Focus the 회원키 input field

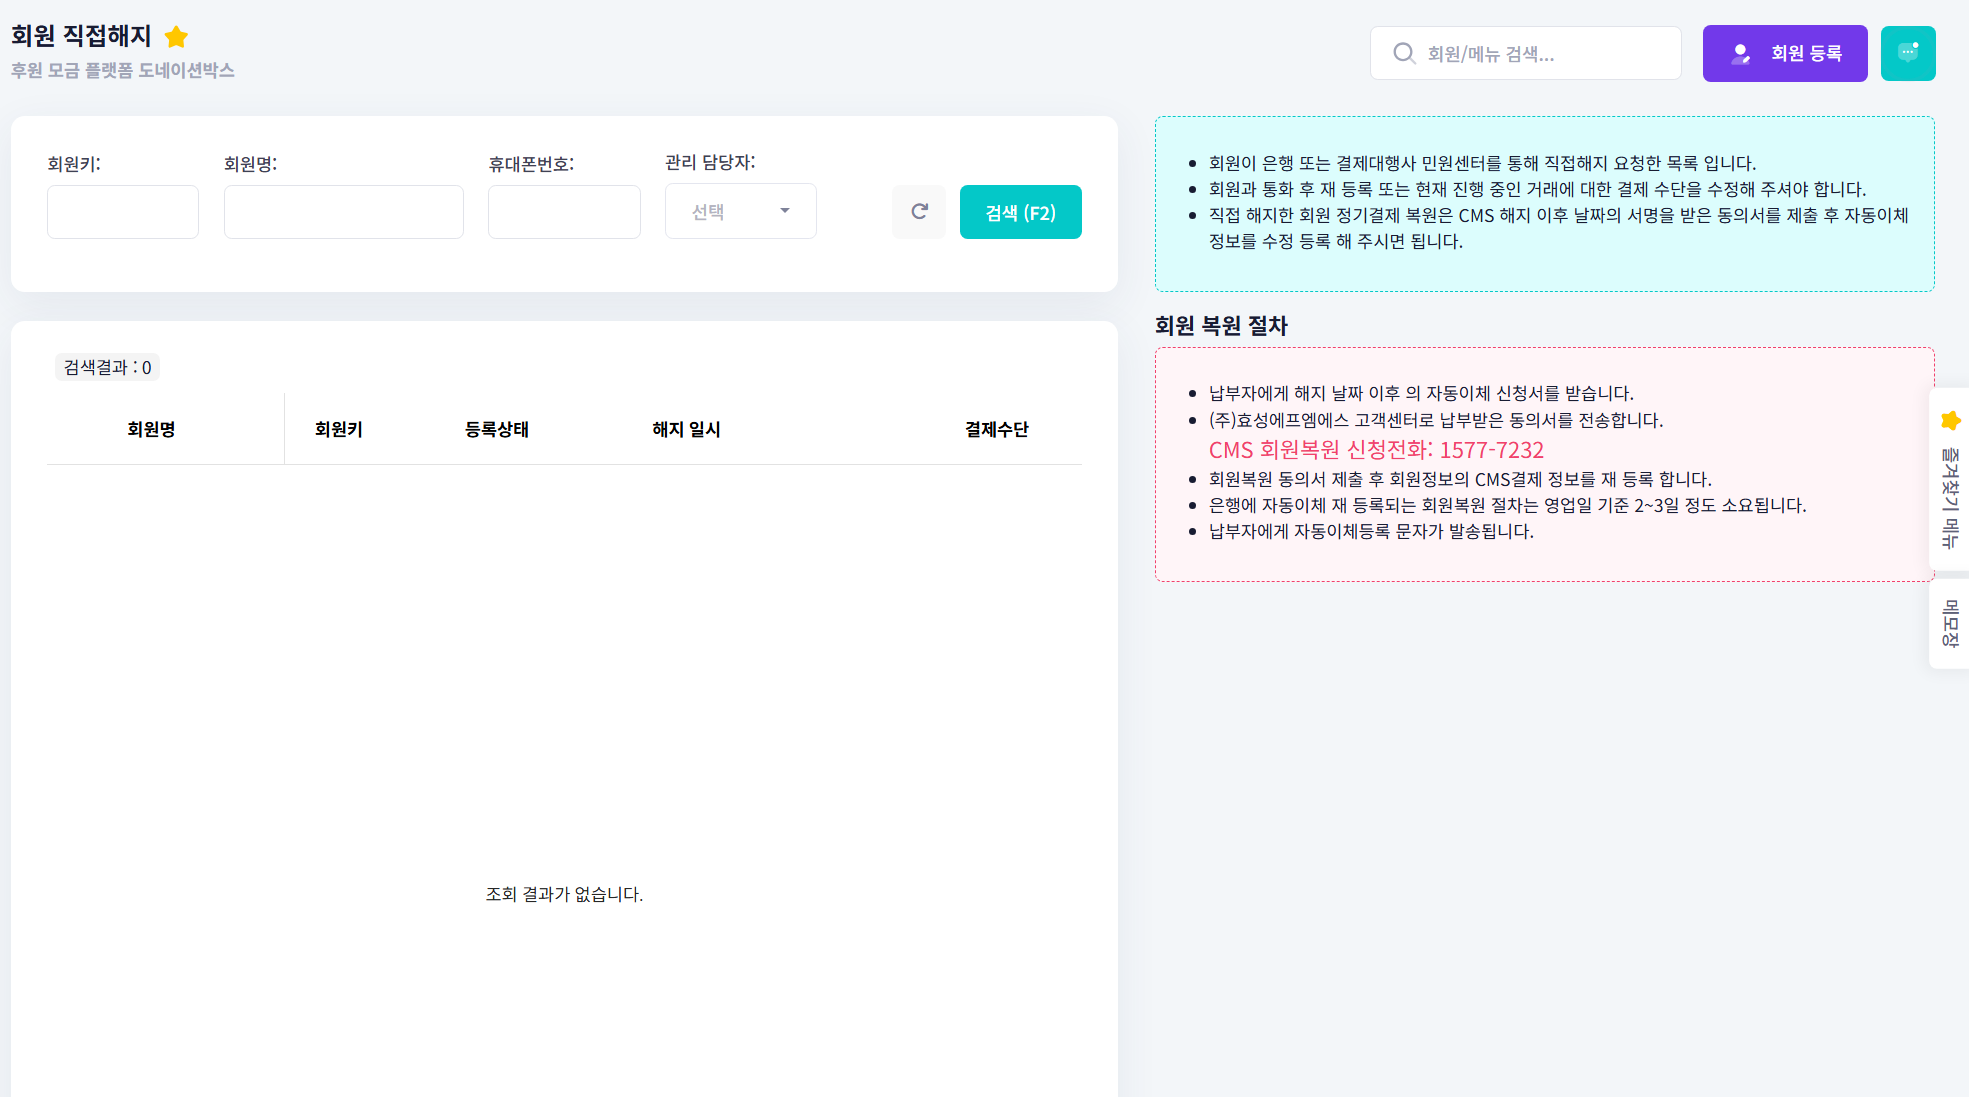(123, 212)
